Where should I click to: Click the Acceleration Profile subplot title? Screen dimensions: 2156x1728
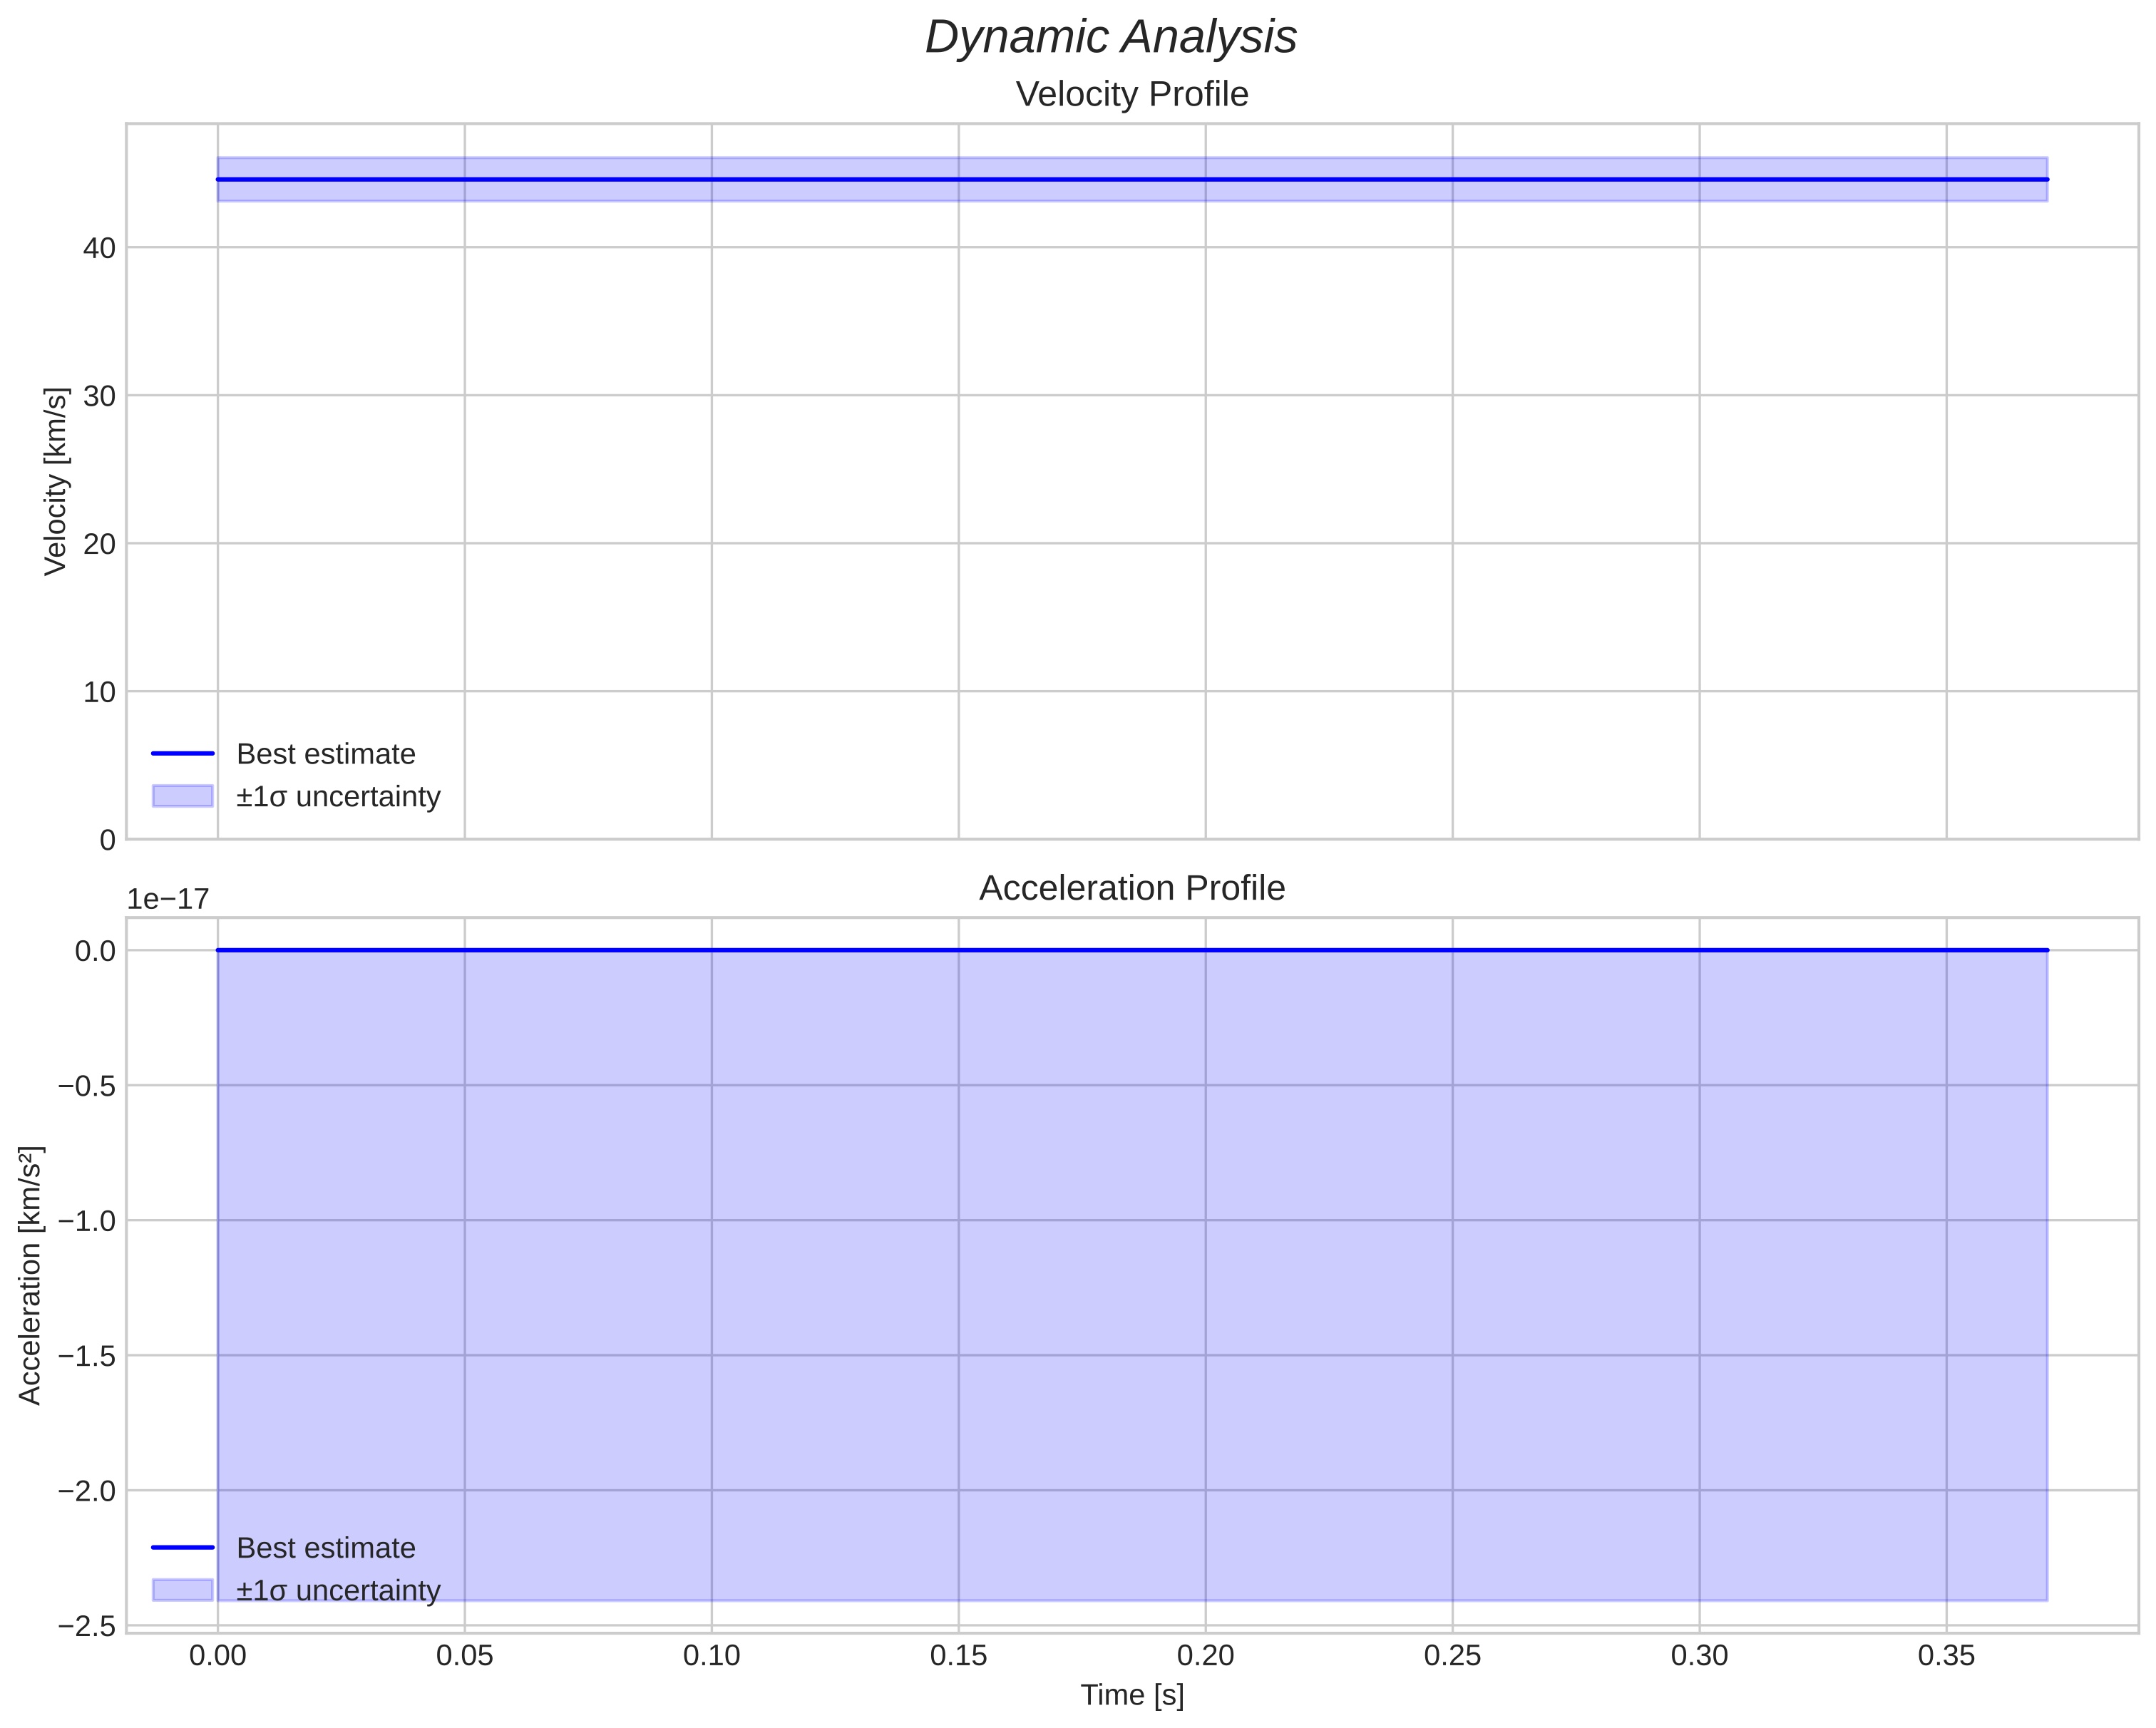pos(1131,888)
